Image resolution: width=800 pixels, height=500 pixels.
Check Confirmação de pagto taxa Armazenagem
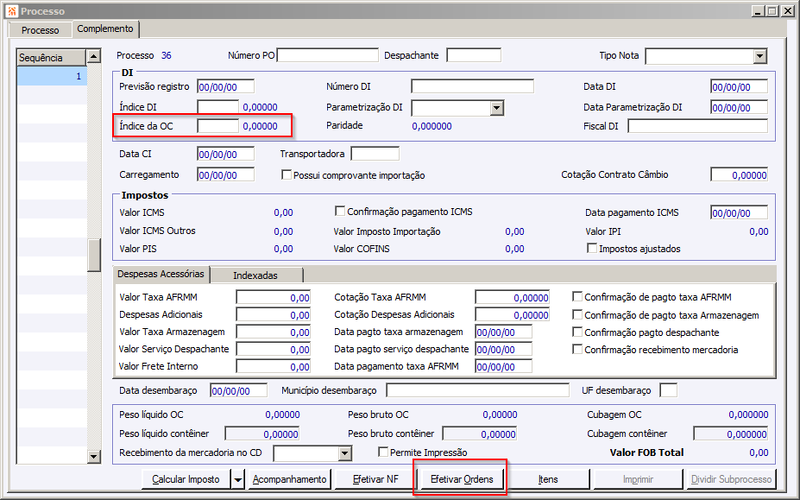[578, 314]
